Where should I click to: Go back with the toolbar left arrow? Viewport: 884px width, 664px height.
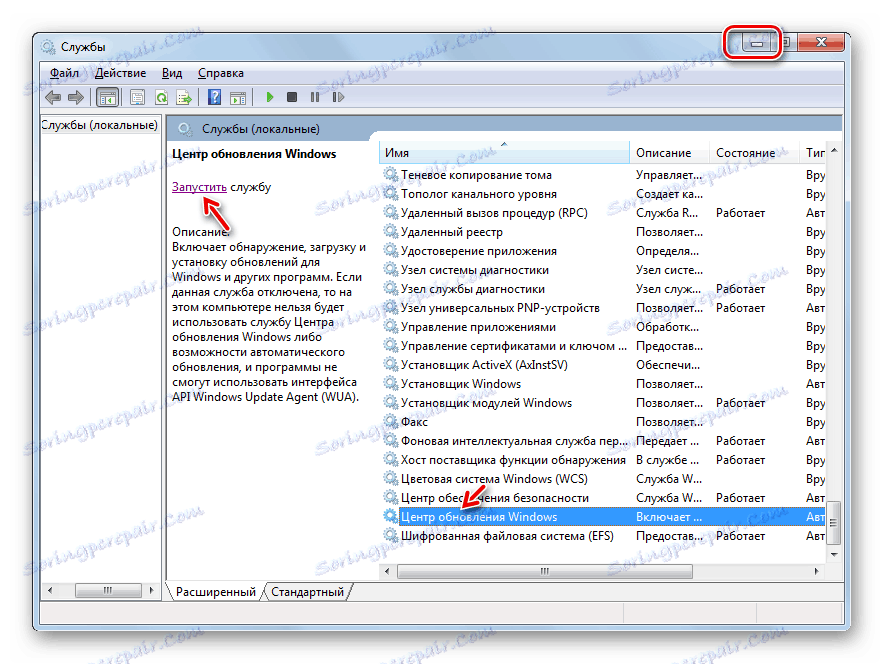[53, 98]
